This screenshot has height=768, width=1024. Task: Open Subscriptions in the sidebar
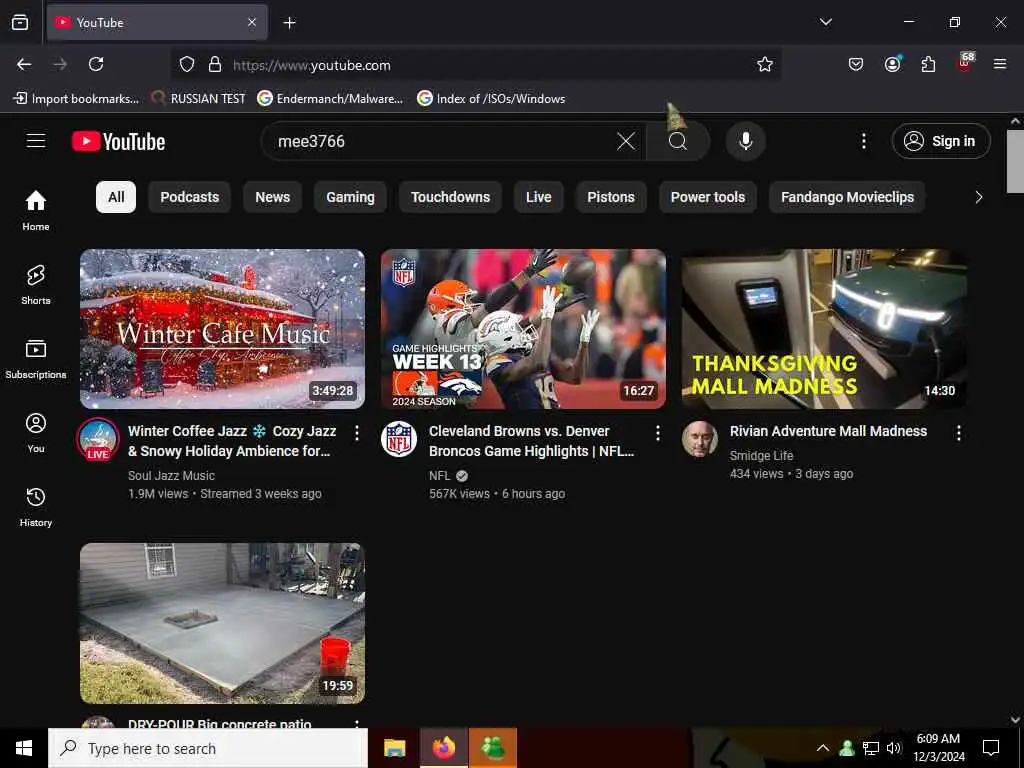point(36,359)
